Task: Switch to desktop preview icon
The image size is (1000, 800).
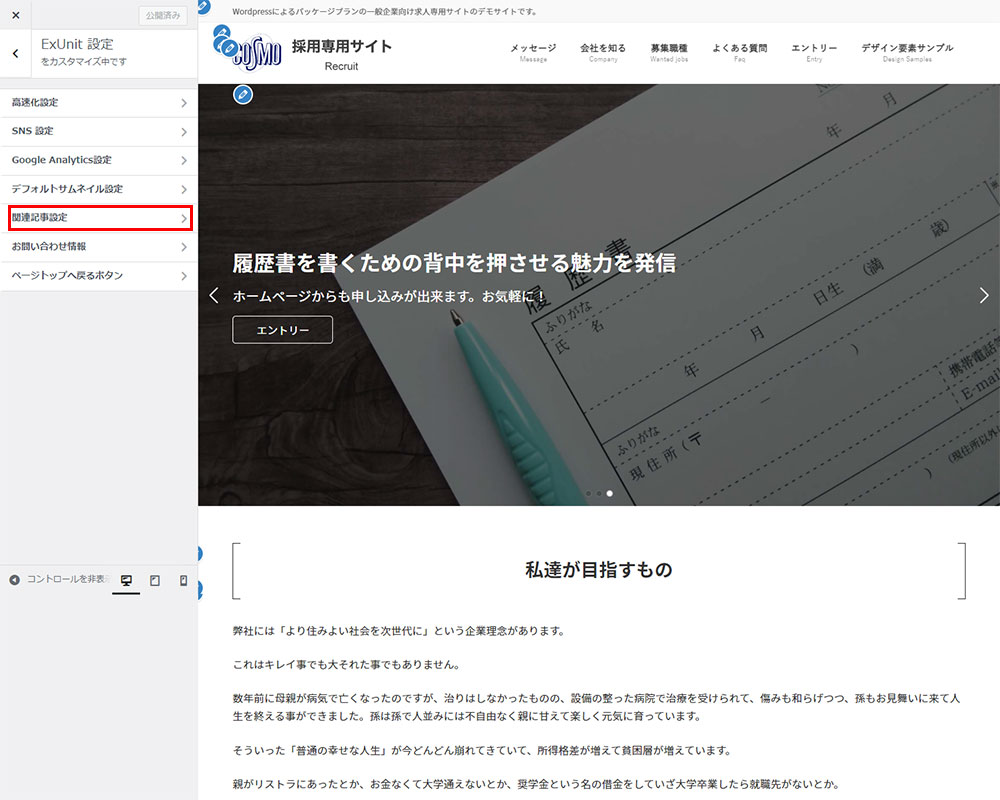Action: [126, 580]
